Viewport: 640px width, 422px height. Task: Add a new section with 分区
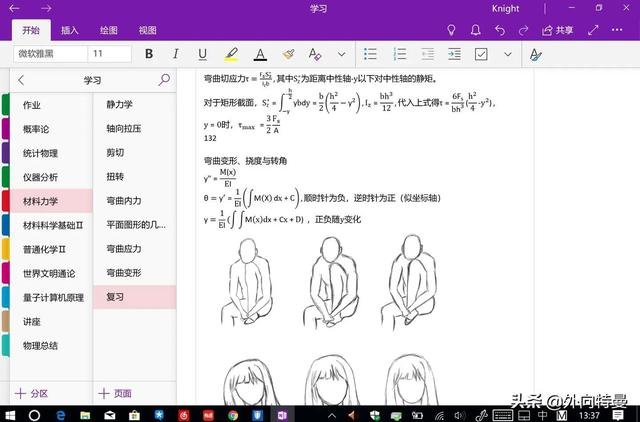32,393
